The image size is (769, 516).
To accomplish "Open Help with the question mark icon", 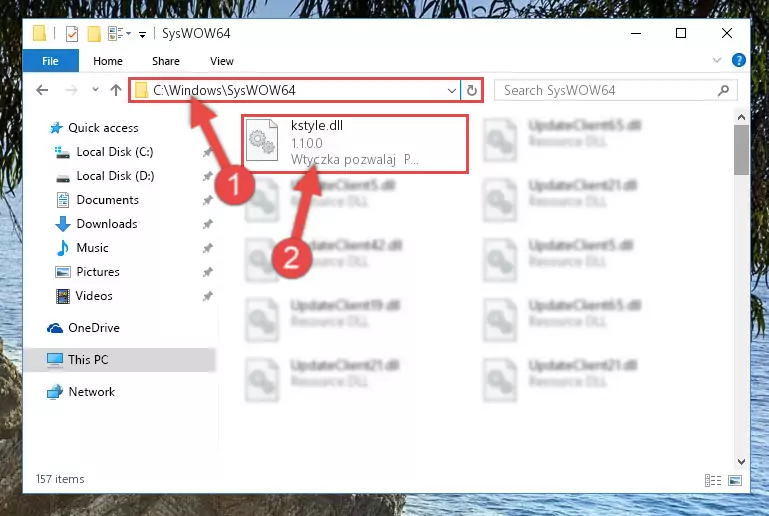I will [x=738, y=60].
